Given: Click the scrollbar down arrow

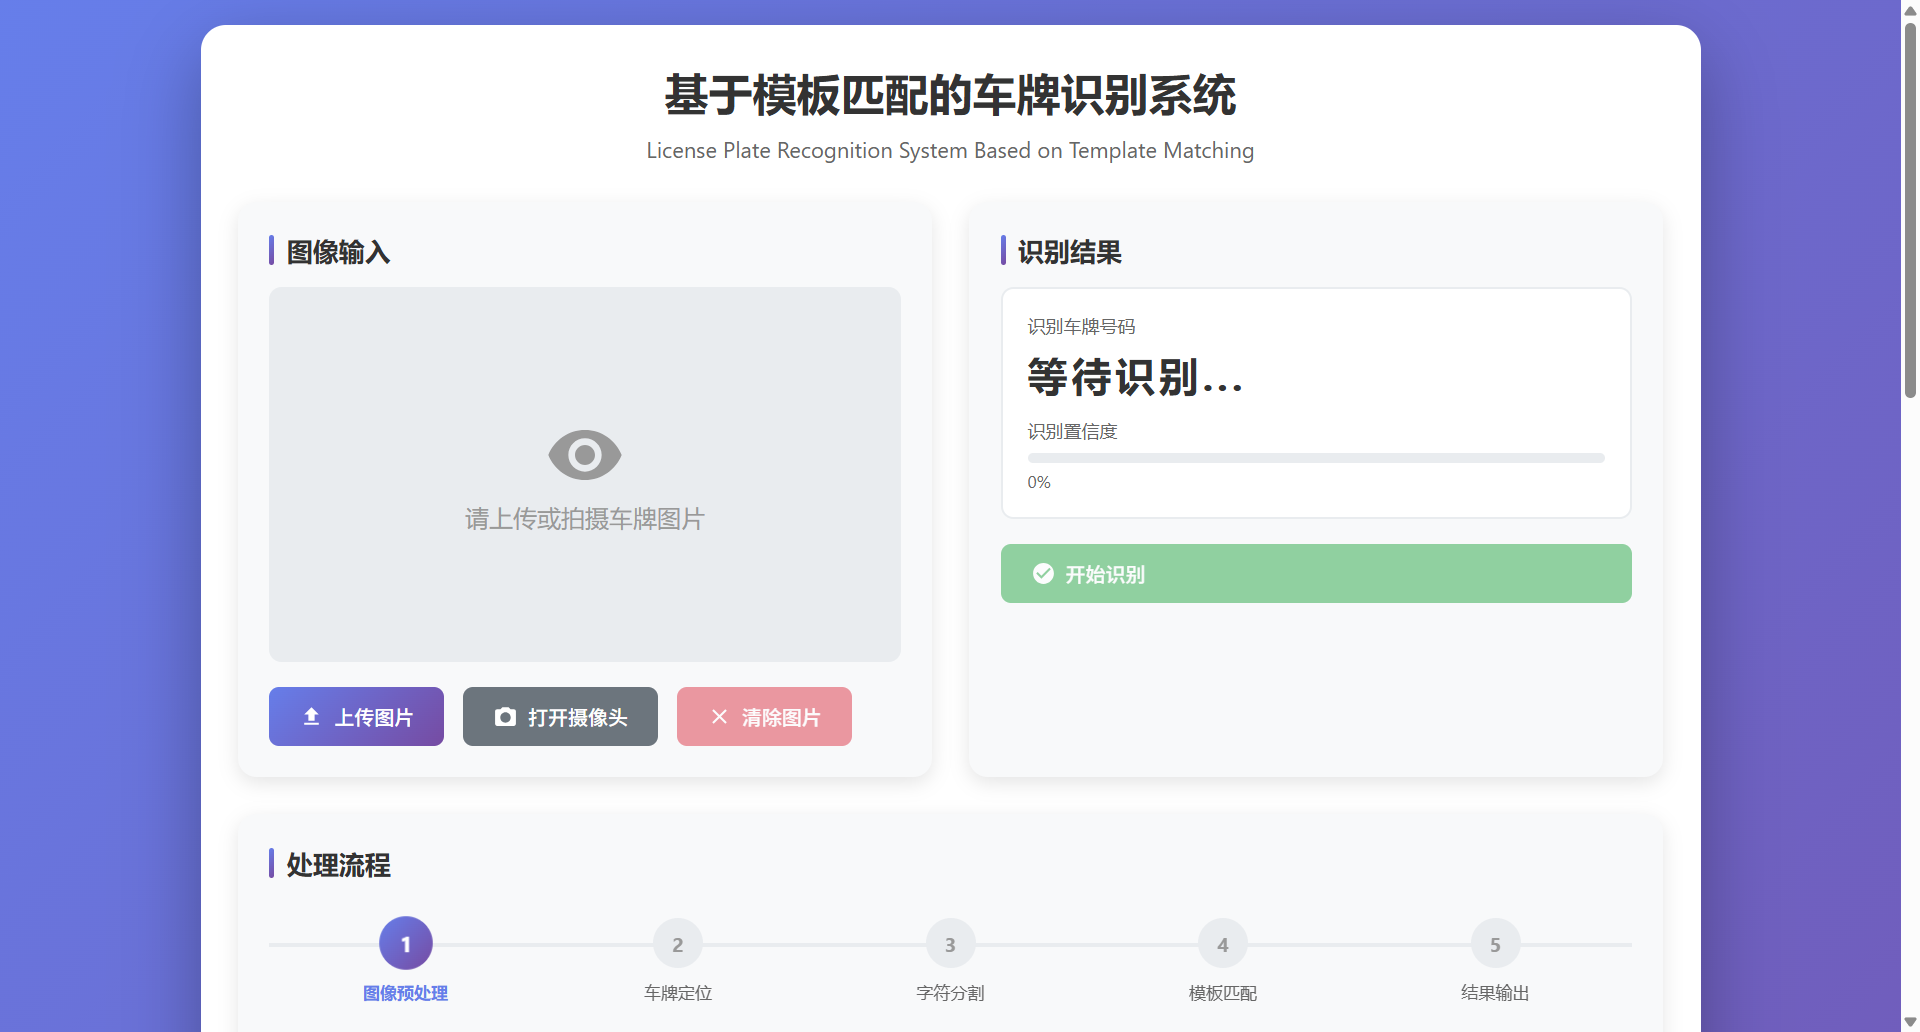Looking at the screenshot, I should click(1908, 1021).
